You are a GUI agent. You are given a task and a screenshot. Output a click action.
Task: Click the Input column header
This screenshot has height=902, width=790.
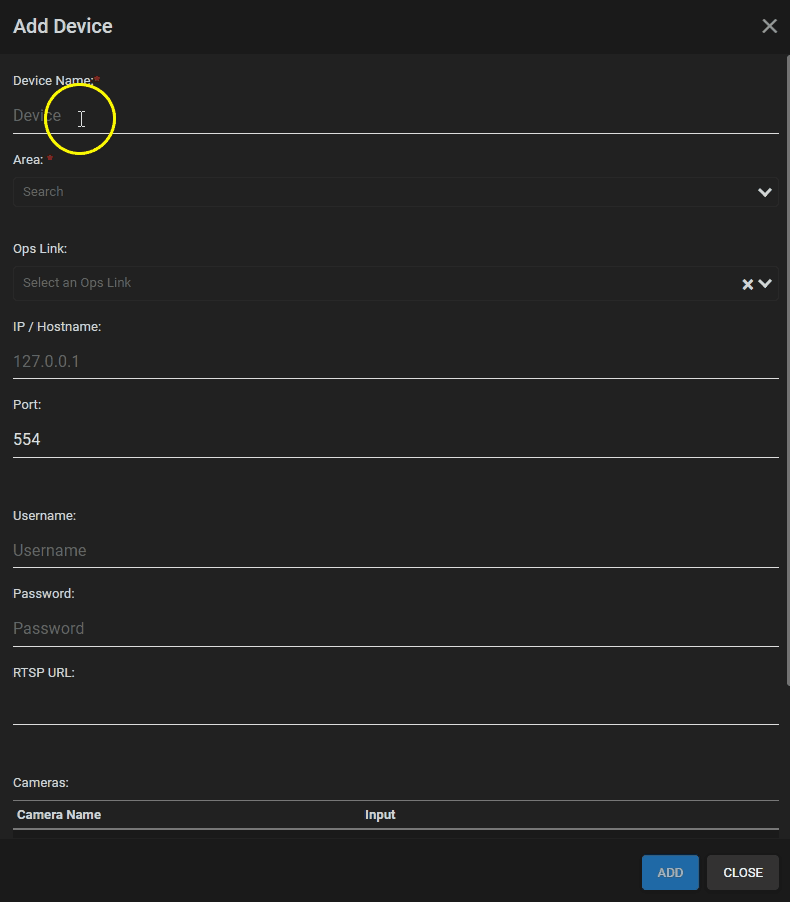[x=380, y=815]
